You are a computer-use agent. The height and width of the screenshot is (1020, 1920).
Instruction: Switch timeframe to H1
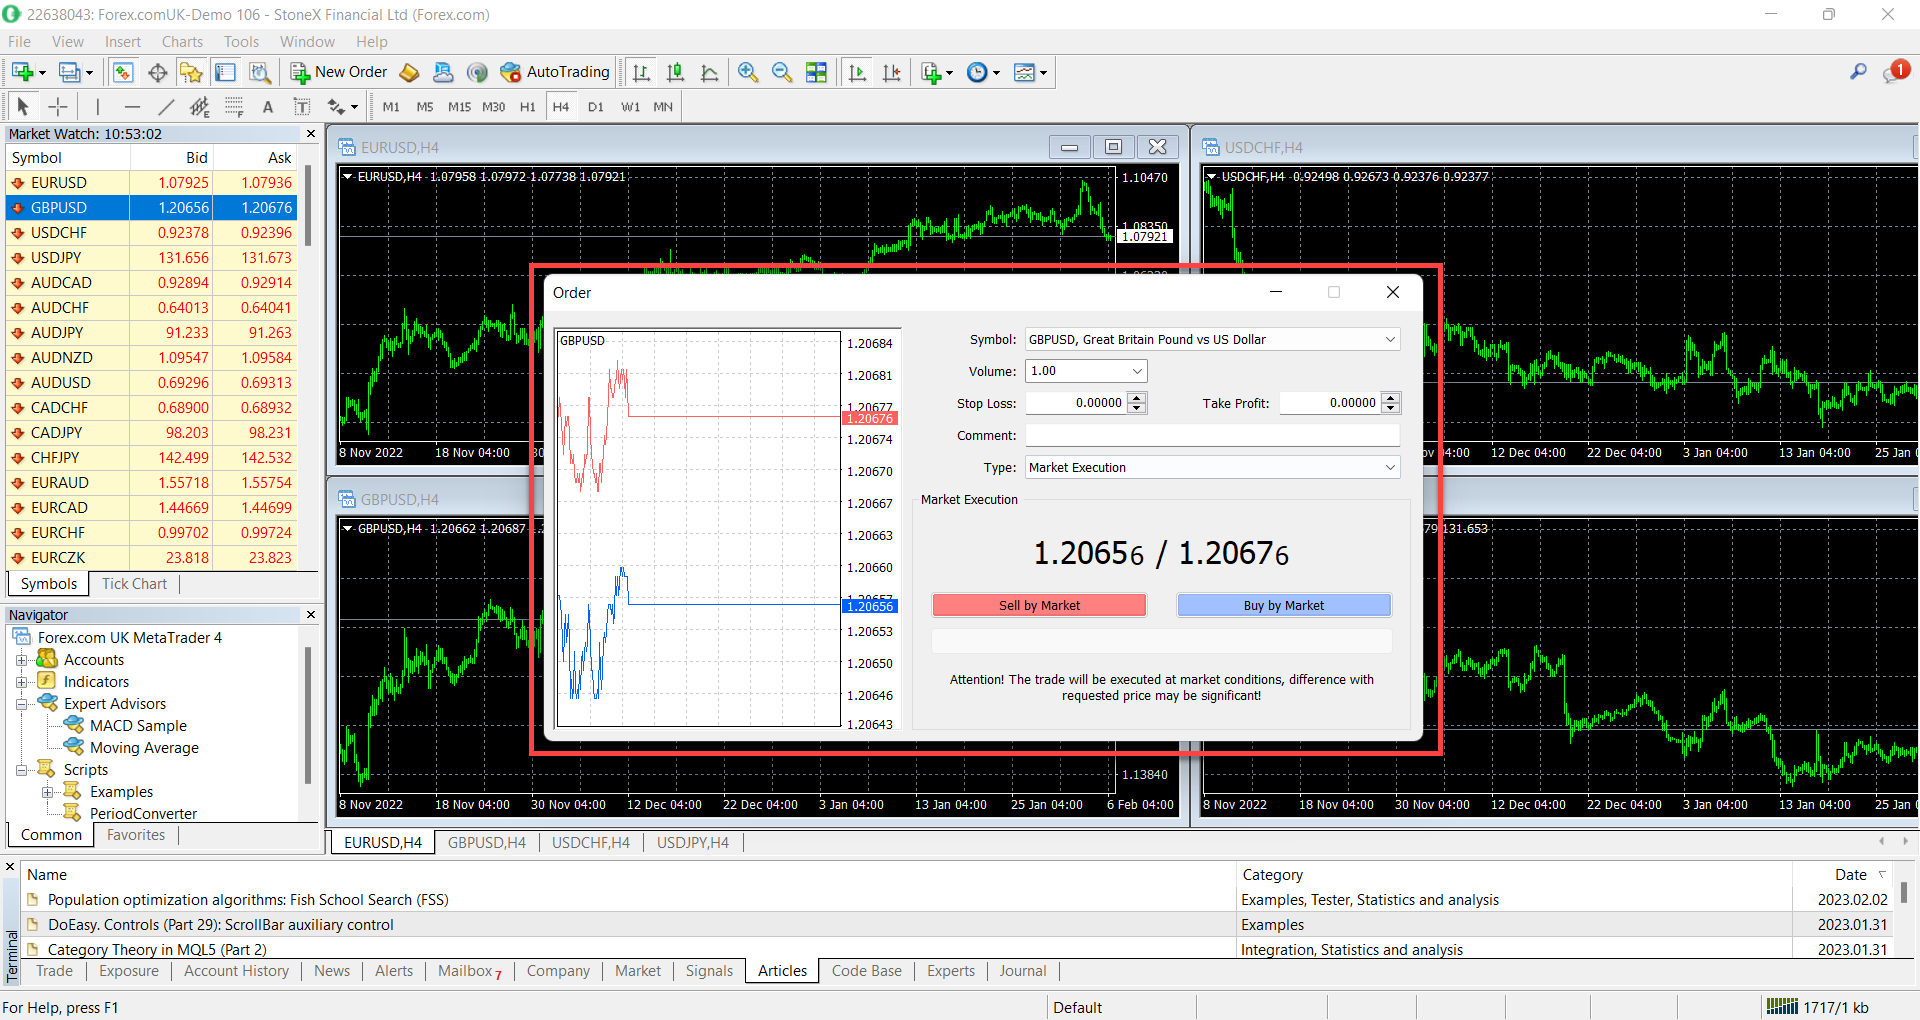pyautogui.click(x=527, y=106)
